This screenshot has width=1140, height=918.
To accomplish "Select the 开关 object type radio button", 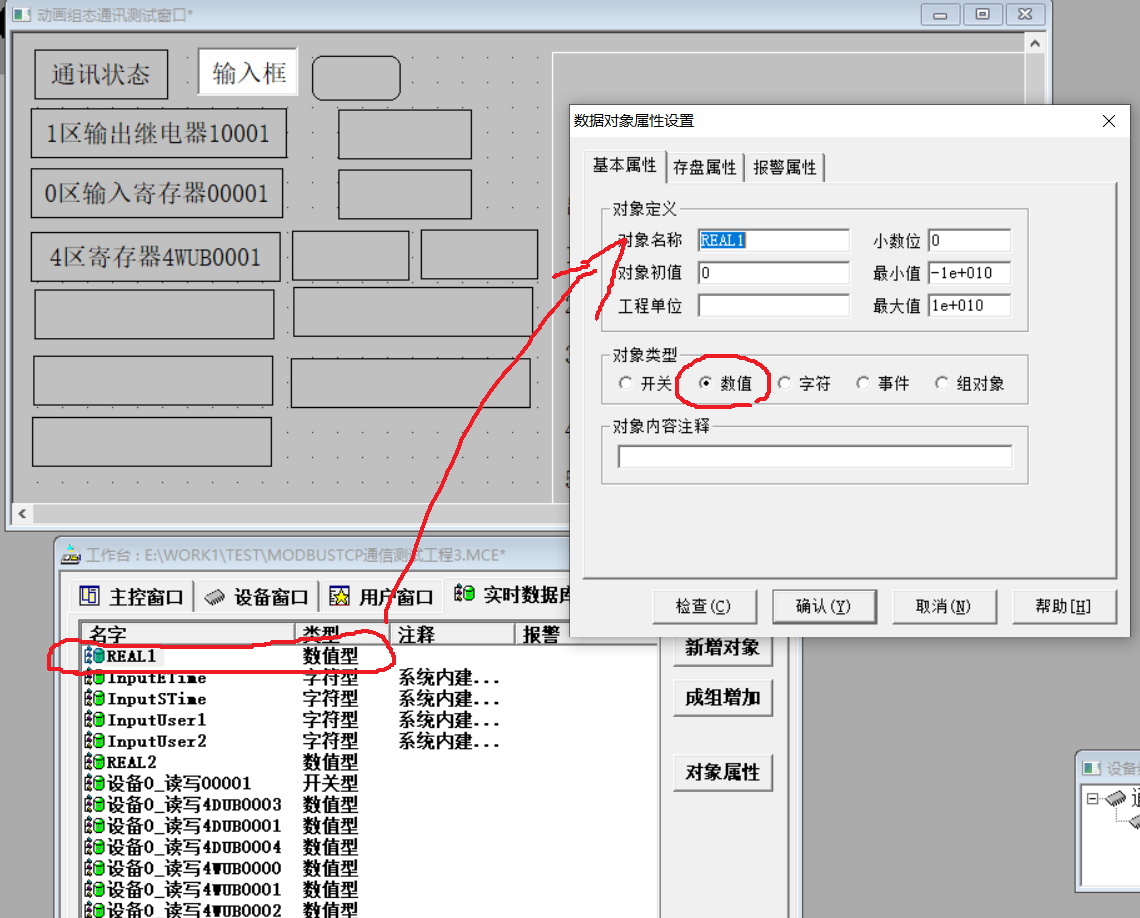I will point(626,383).
